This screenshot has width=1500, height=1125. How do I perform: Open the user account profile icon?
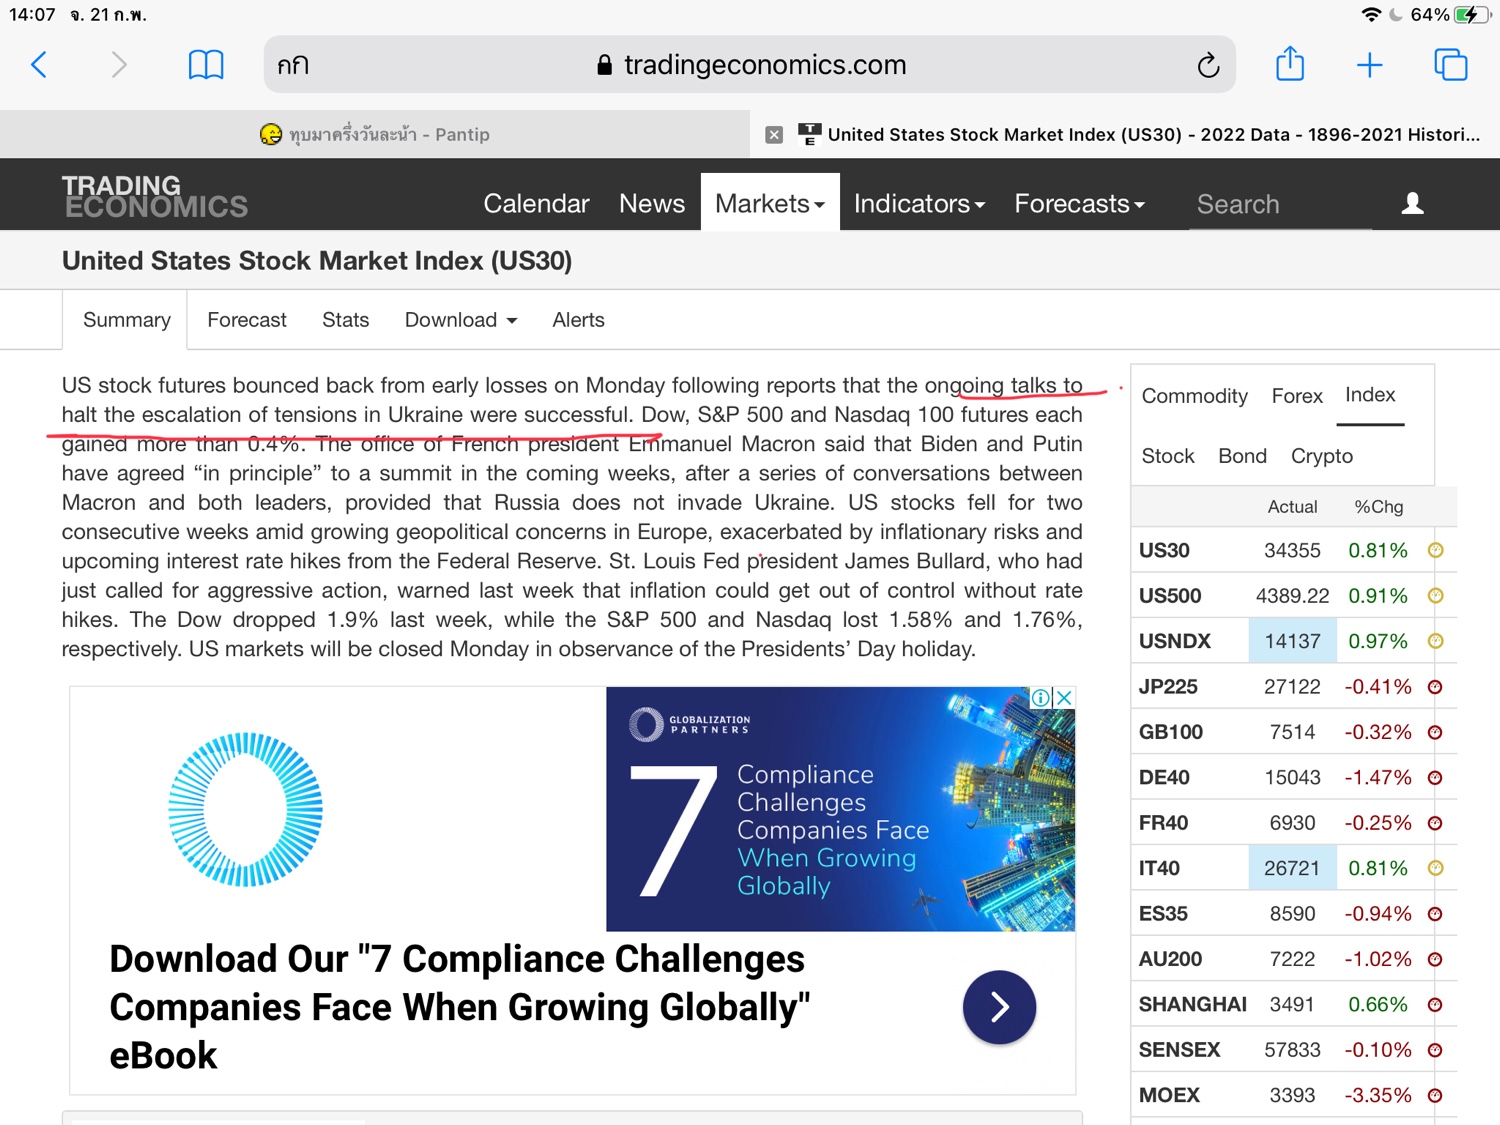pyautogui.click(x=1412, y=204)
